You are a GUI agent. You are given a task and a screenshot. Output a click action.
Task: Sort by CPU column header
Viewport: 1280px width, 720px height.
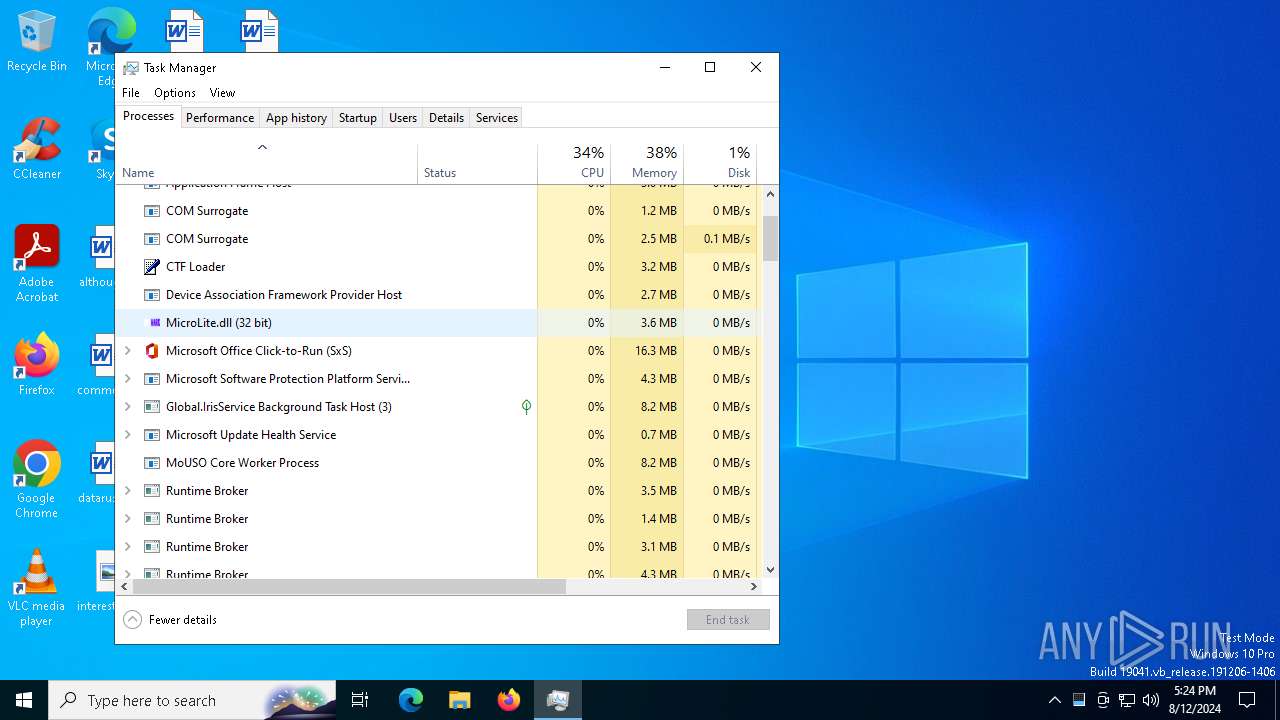pos(574,164)
